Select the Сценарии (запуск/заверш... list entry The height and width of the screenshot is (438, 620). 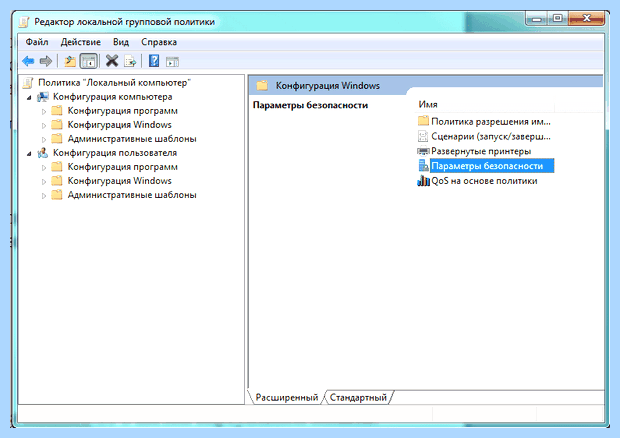491,136
